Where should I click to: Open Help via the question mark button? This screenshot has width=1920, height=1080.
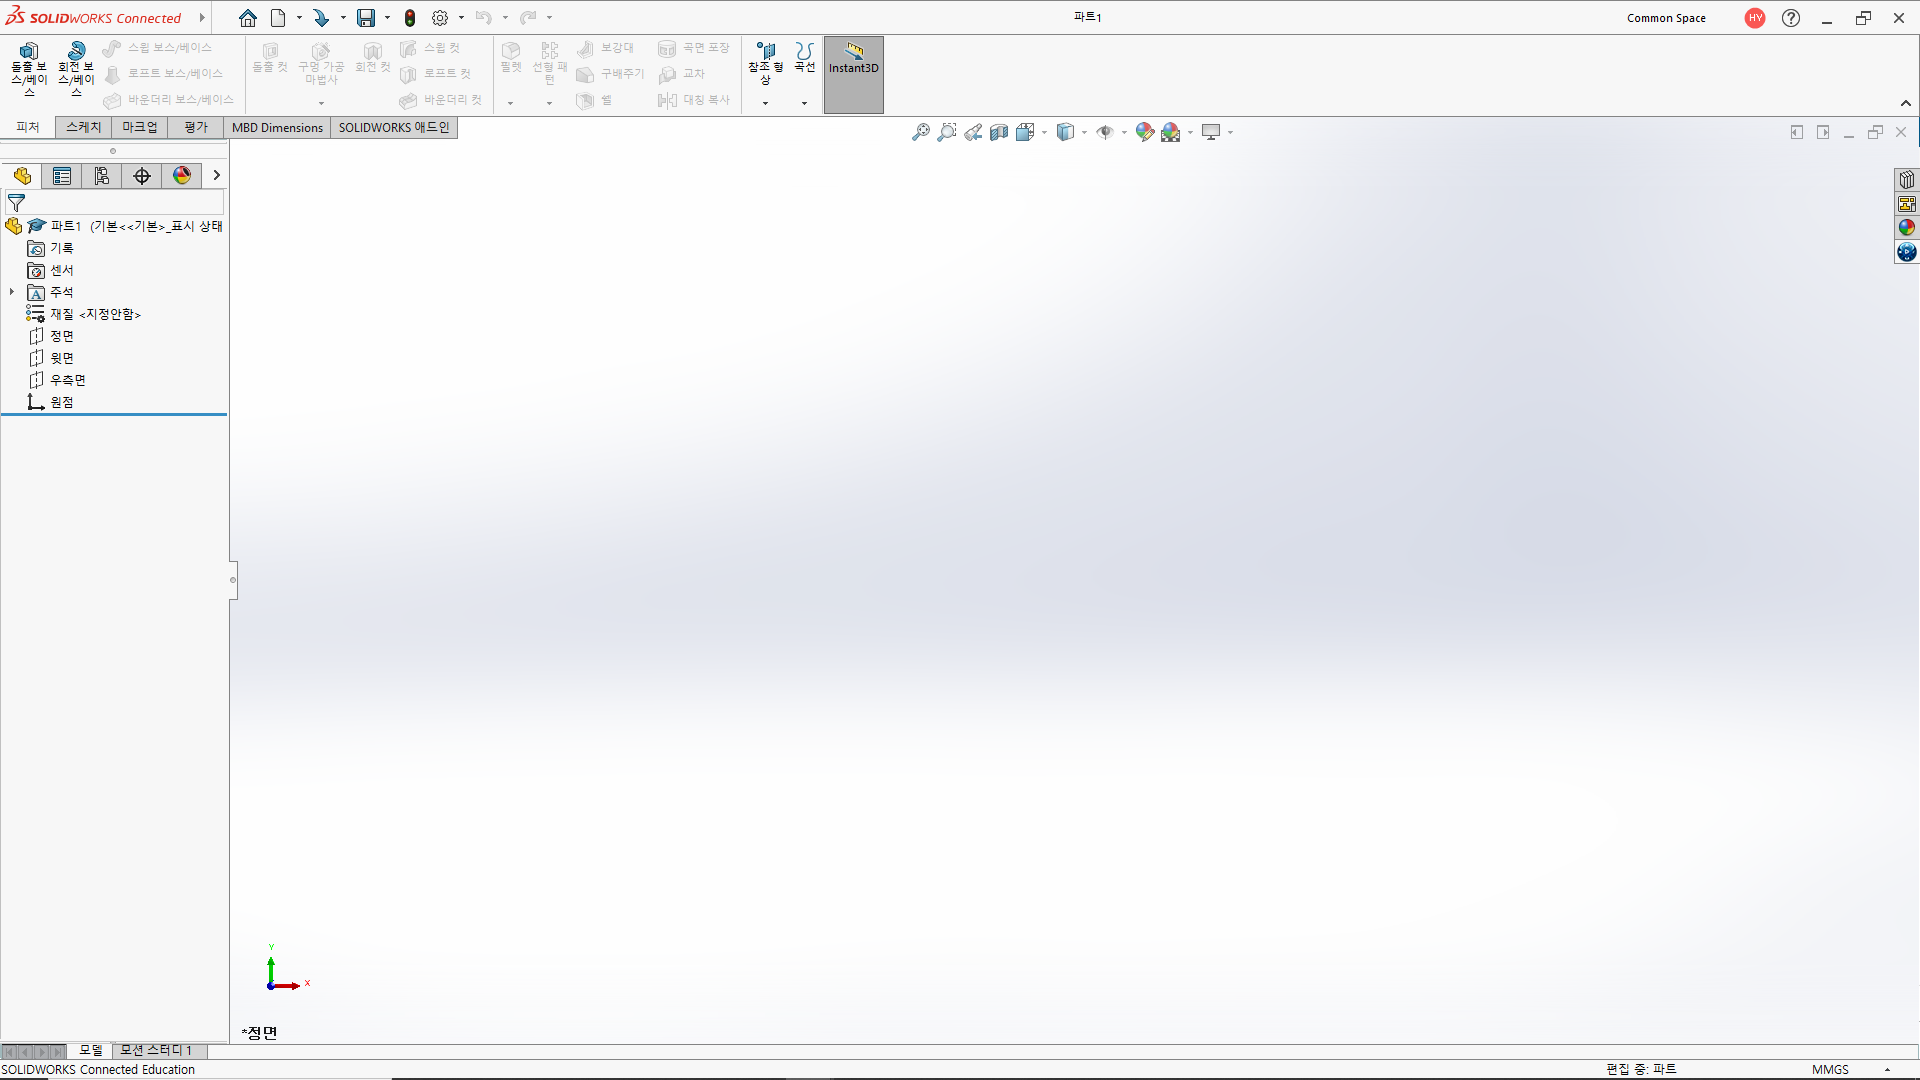coord(1790,17)
